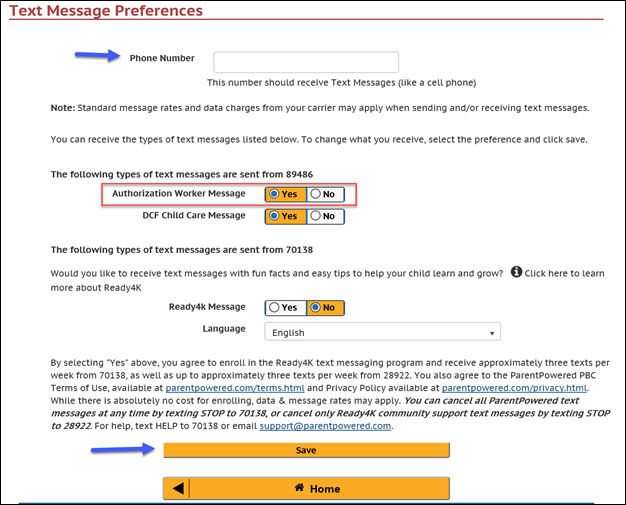Click the Phone Number input field
This screenshot has width=626, height=505.
click(306, 62)
